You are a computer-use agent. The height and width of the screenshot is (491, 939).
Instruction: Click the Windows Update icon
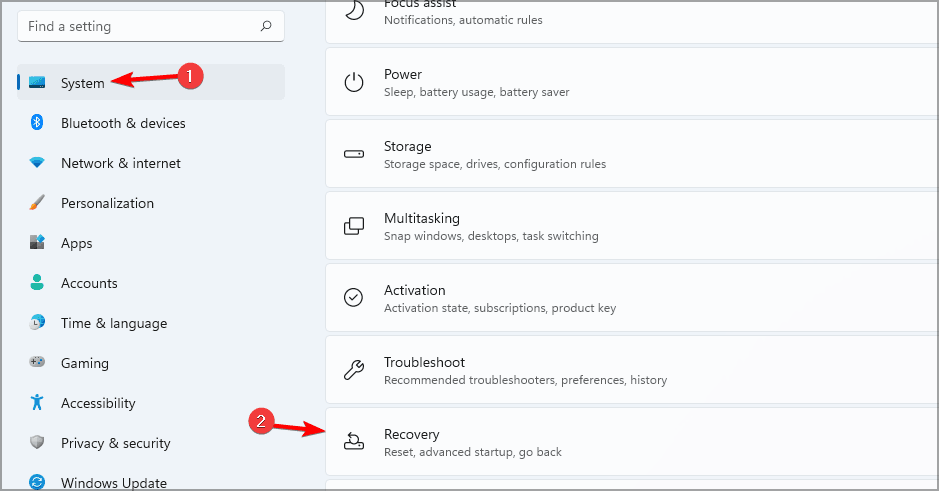pyautogui.click(x=37, y=482)
